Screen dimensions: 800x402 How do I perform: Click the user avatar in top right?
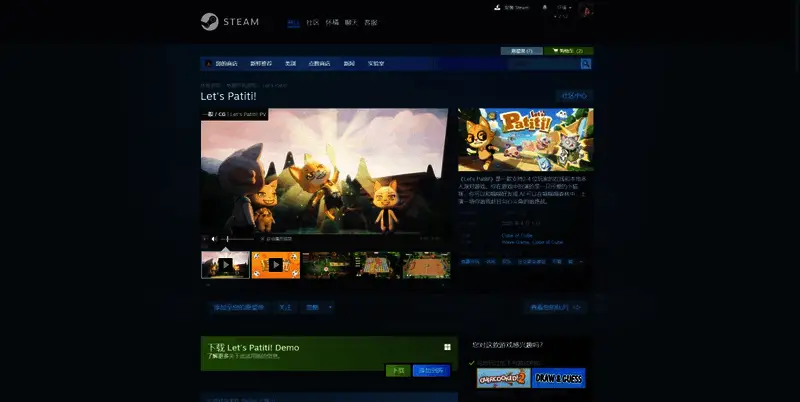588,10
